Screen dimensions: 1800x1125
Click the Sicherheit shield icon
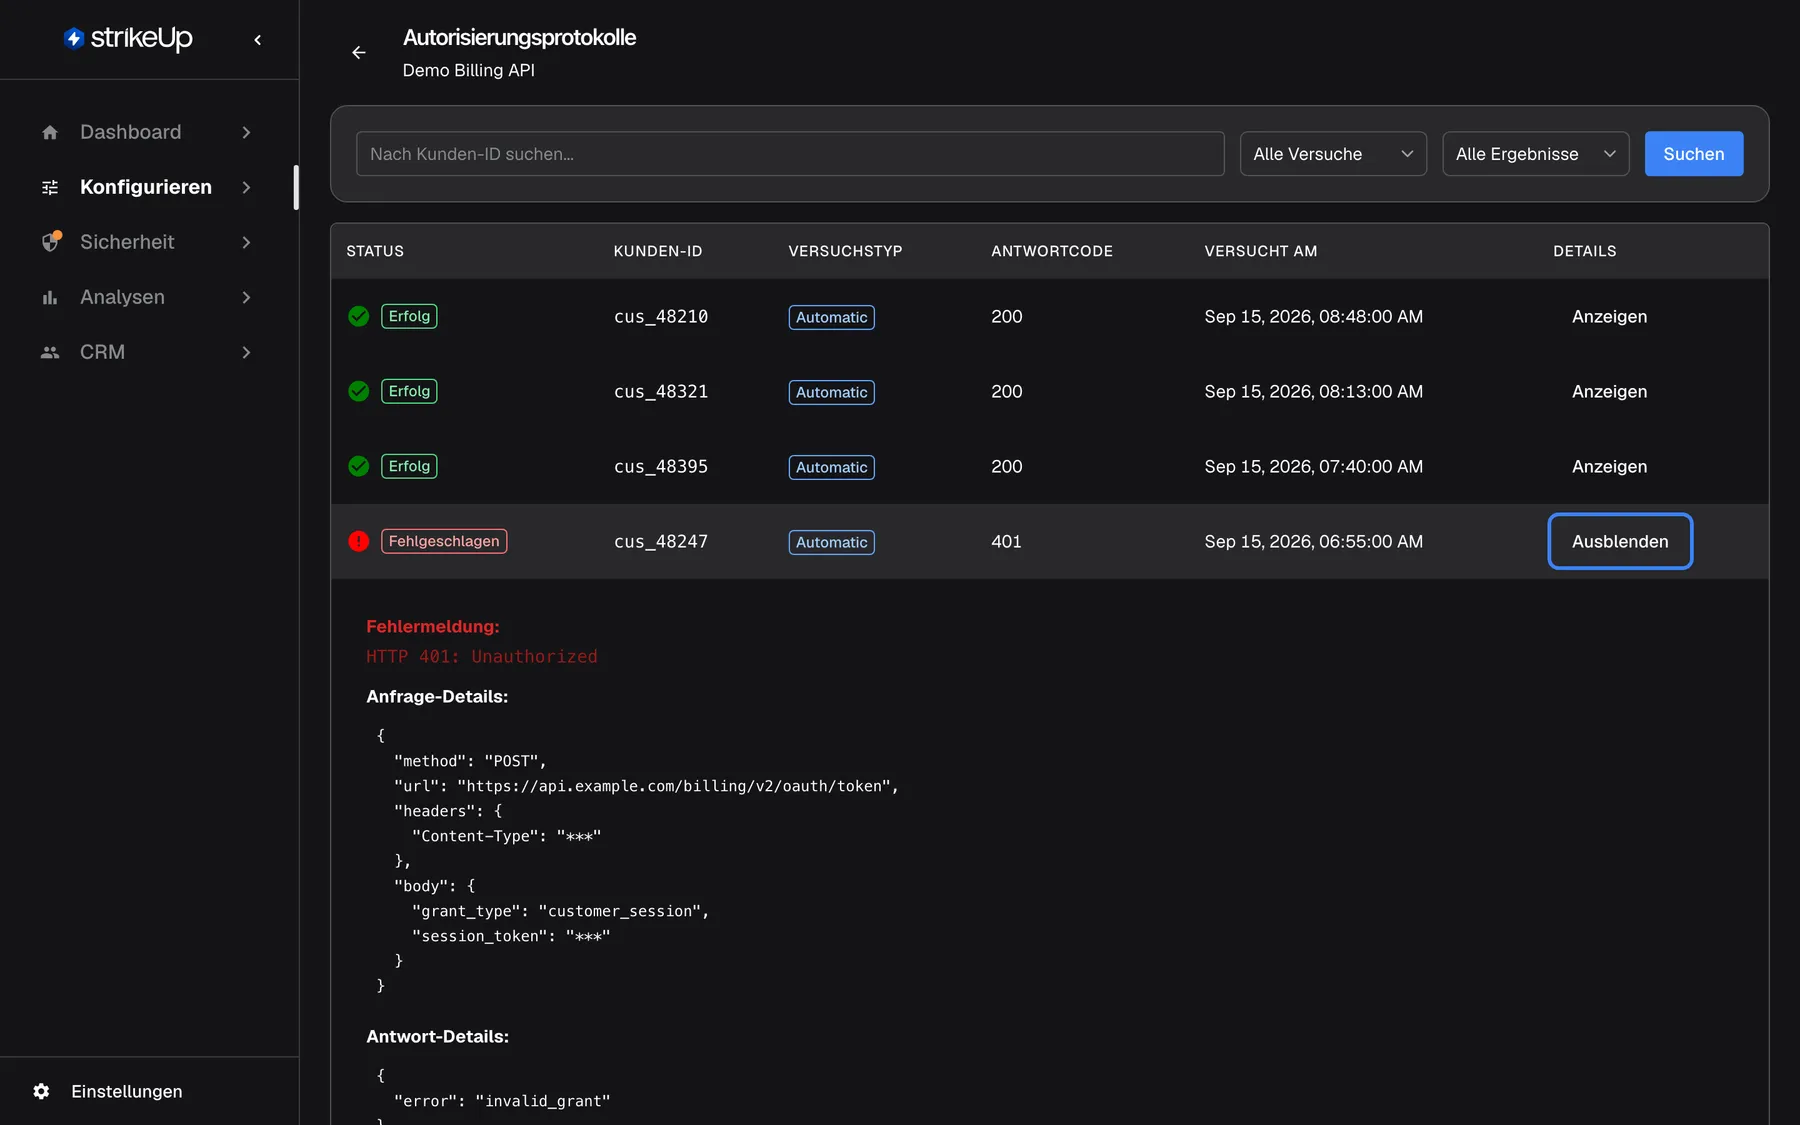tap(51, 242)
